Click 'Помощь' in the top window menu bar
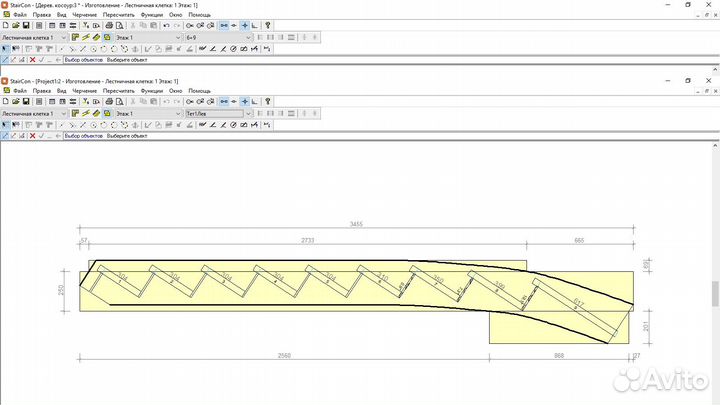 200,14
